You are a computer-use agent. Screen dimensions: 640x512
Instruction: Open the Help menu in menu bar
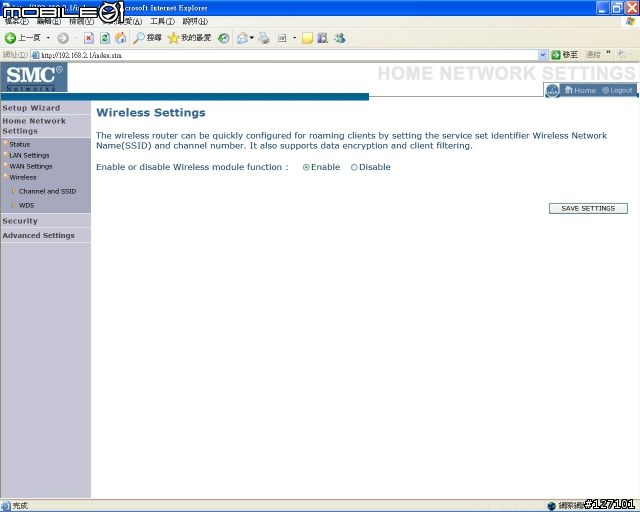pyautogui.click(x=195, y=22)
